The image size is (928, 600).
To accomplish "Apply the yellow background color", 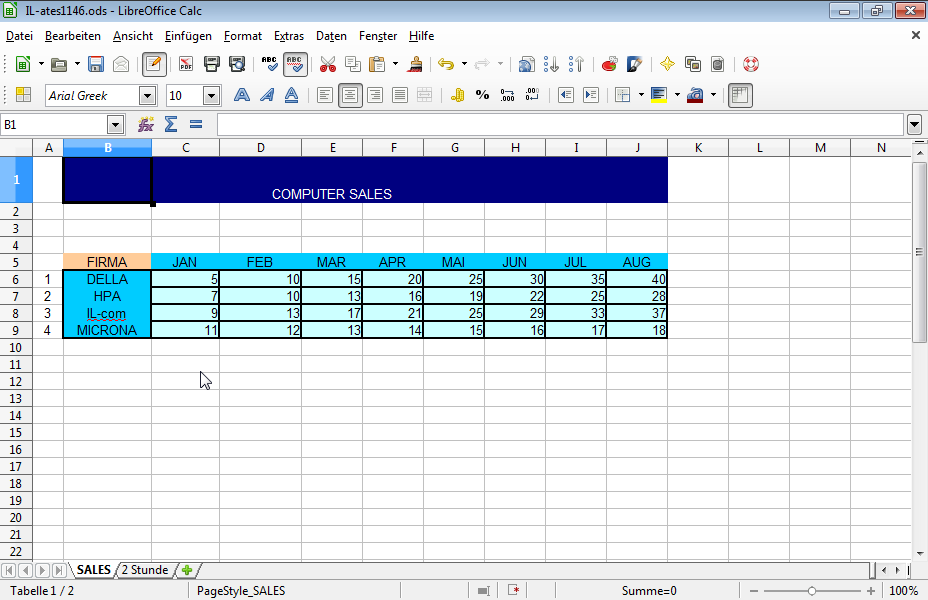I will pos(659,95).
